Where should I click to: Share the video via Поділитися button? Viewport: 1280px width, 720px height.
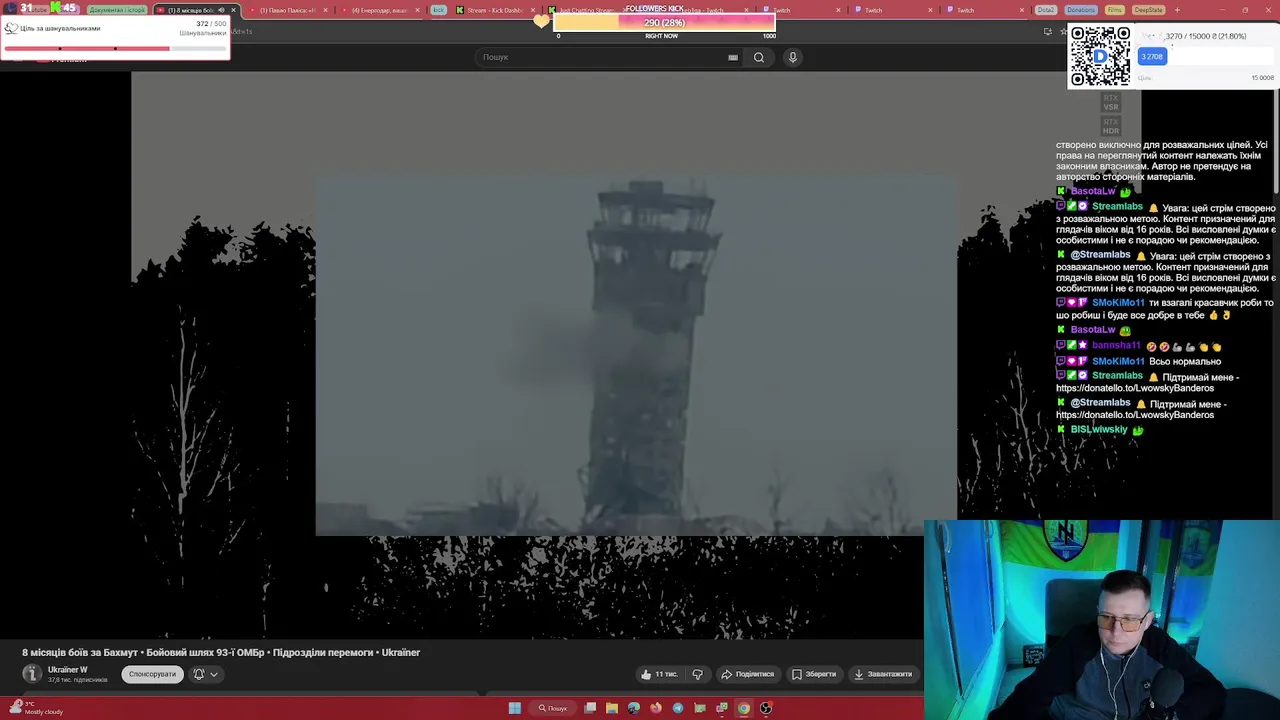[x=748, y=674]
